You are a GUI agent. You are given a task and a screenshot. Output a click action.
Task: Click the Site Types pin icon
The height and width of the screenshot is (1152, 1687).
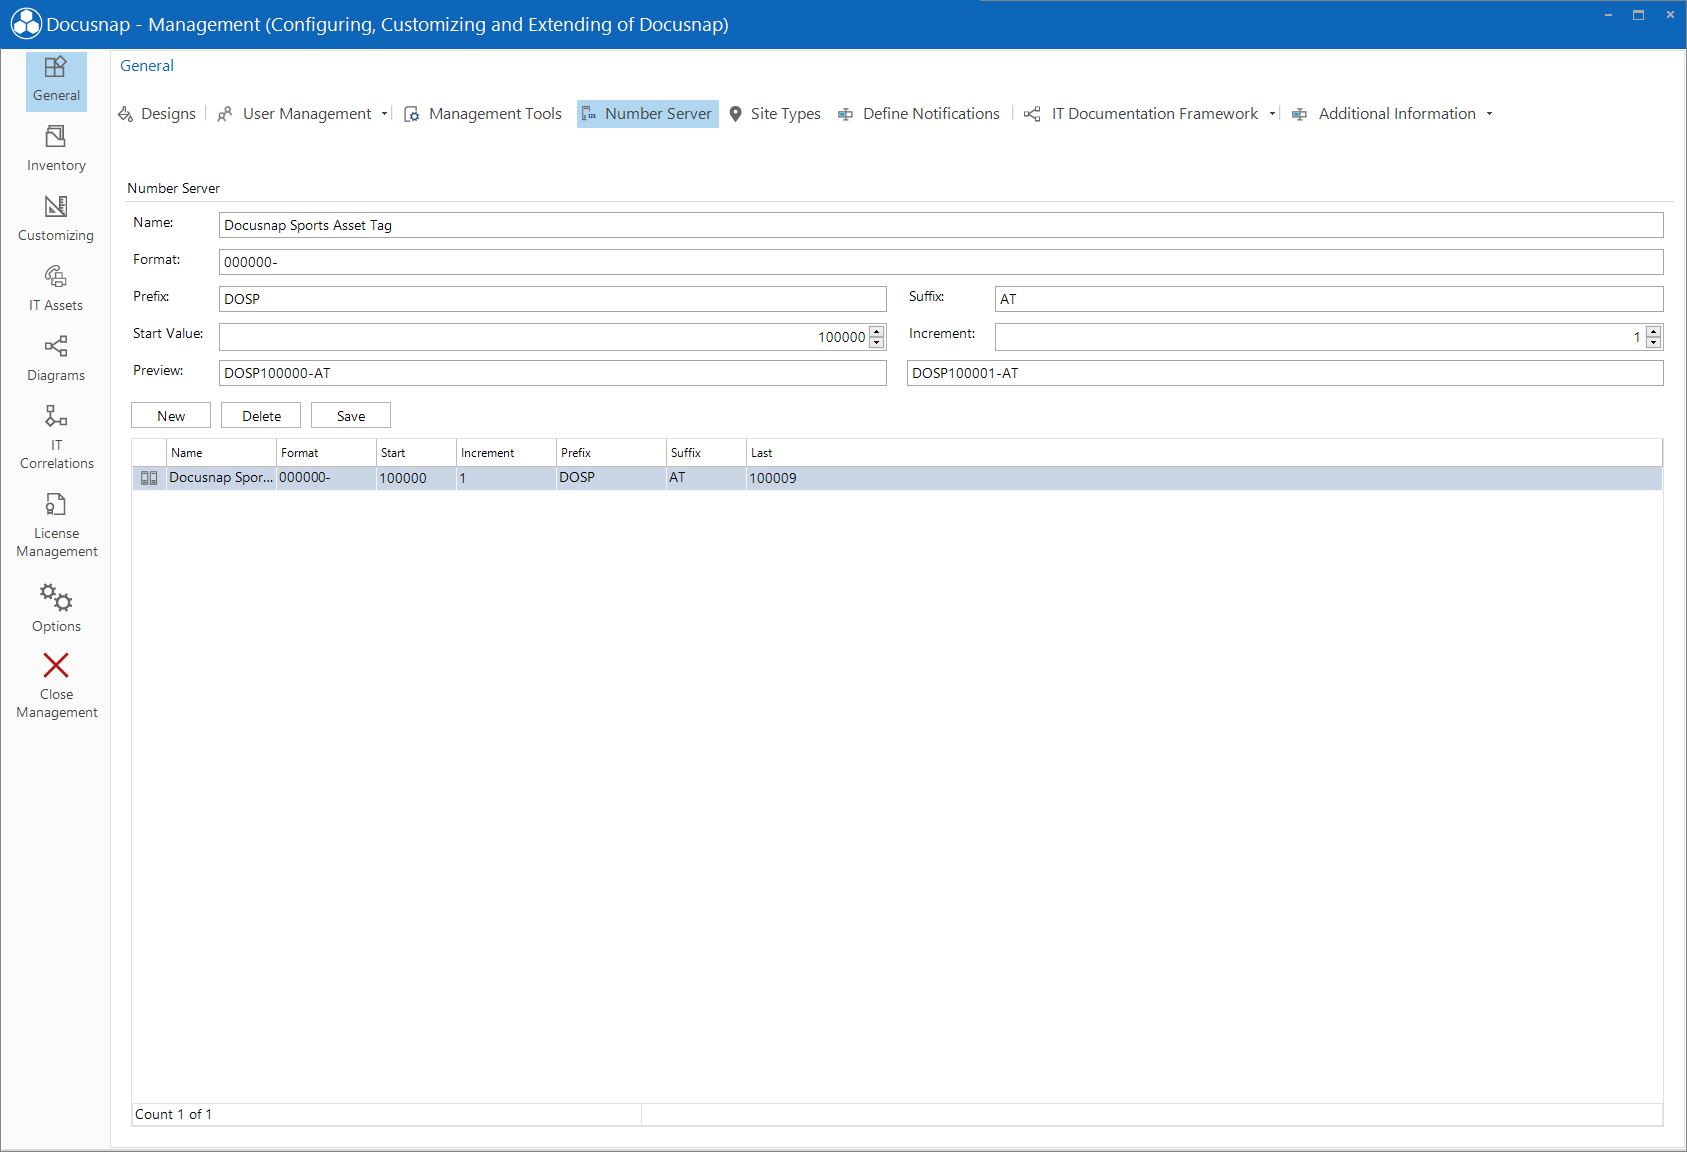coord(735,114)
